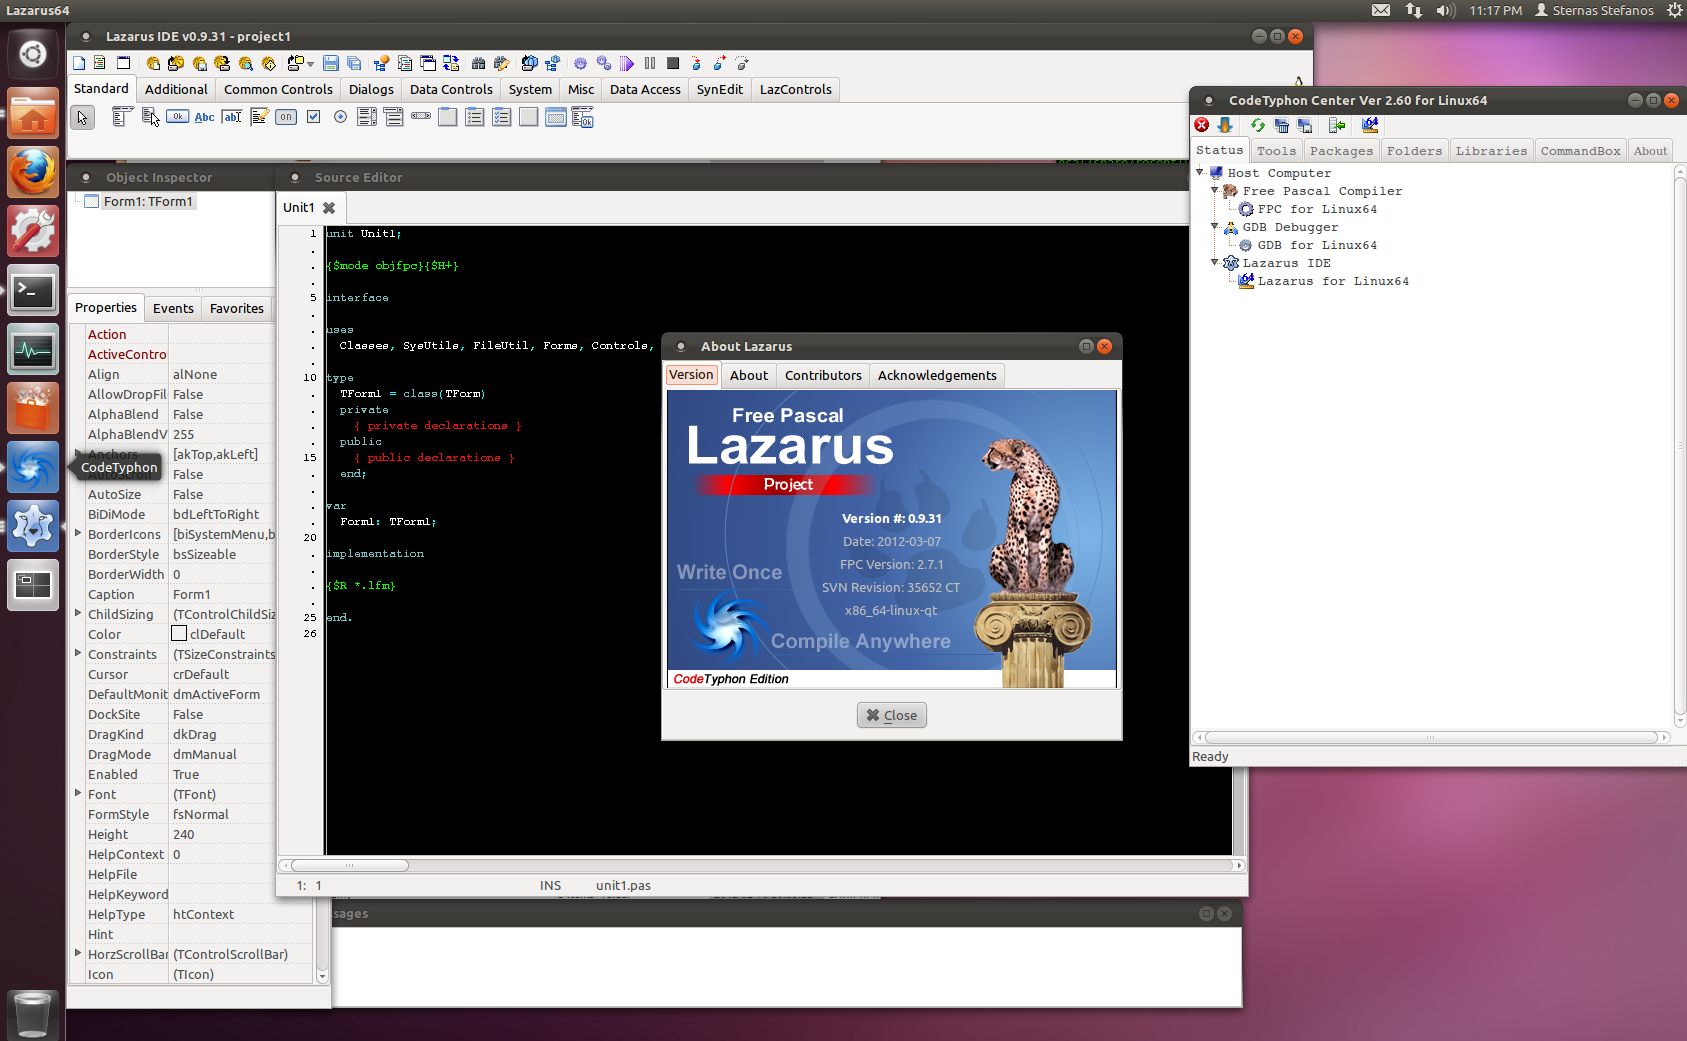
Task: Select the TToggleBox on component icon
Action: [286, 118]
